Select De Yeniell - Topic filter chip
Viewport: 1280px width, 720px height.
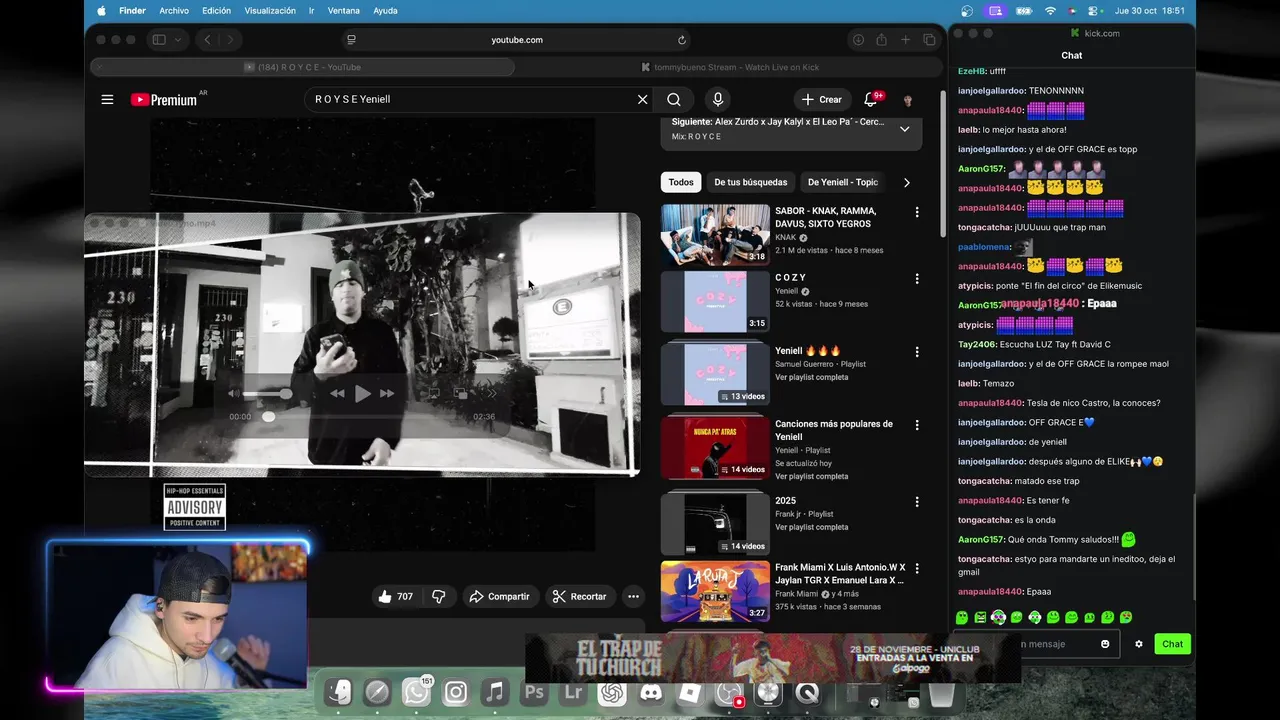843,182
